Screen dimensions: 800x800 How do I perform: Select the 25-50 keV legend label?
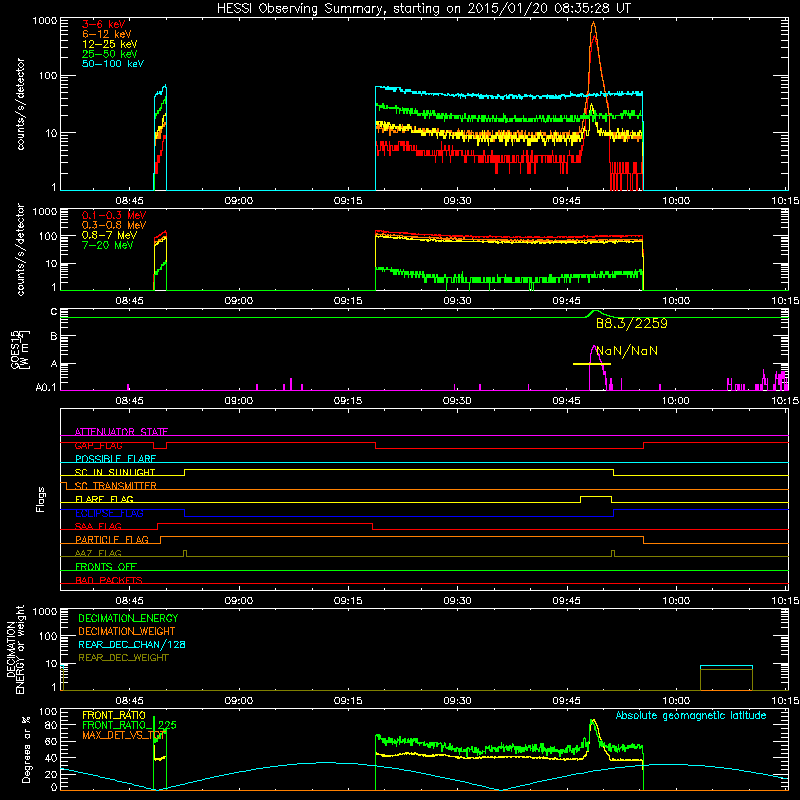pos(109,54)
